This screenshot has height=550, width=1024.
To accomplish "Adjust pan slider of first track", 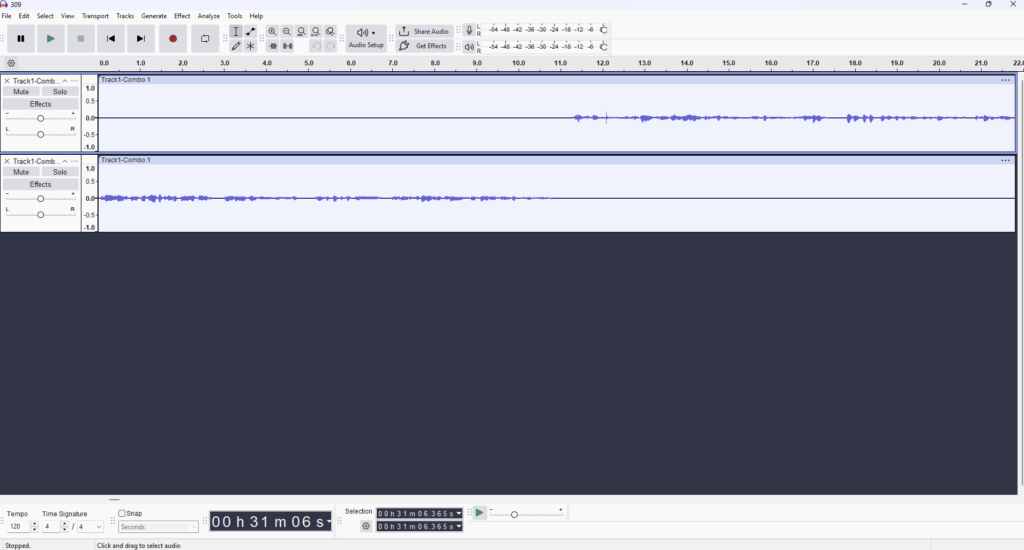I will [x=40, y=134].
